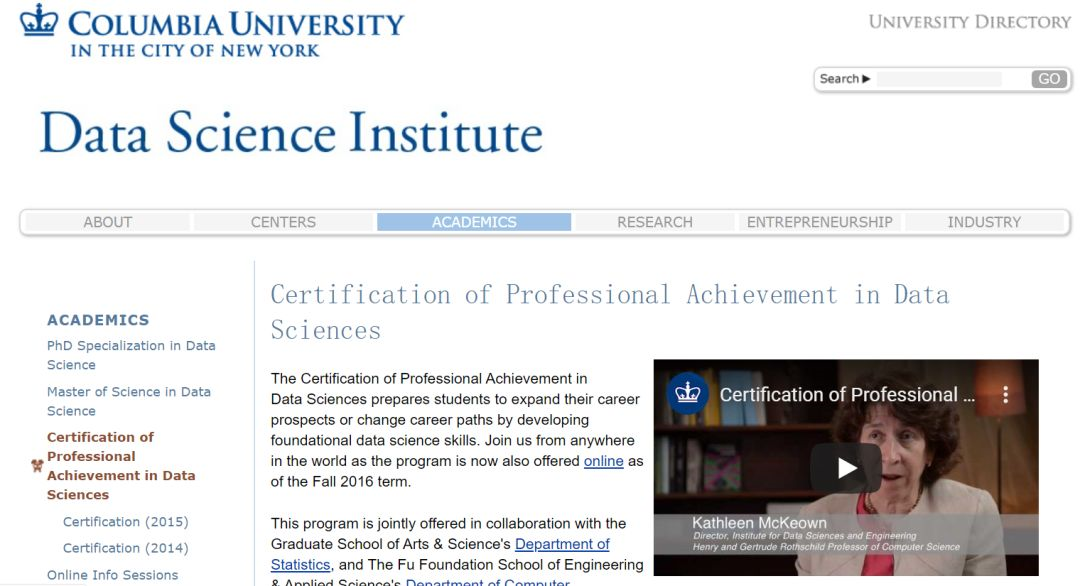This screenshot has width=1080, height=586.
Task: Open the ABOUT navigation tab
Action: click(107, 222)
